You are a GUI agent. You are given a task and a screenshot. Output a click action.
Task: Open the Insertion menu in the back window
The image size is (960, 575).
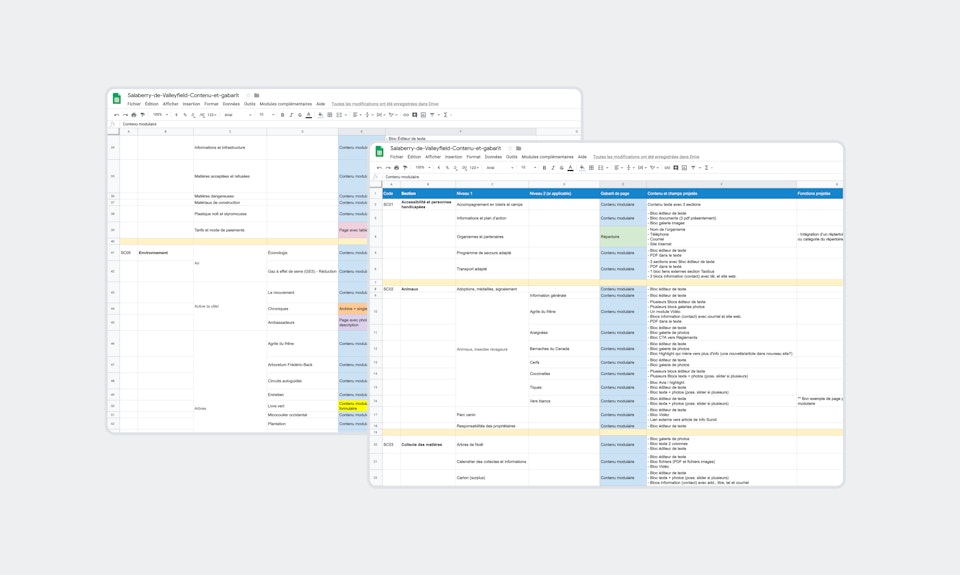pyautogui.click(x=189, y=103)
